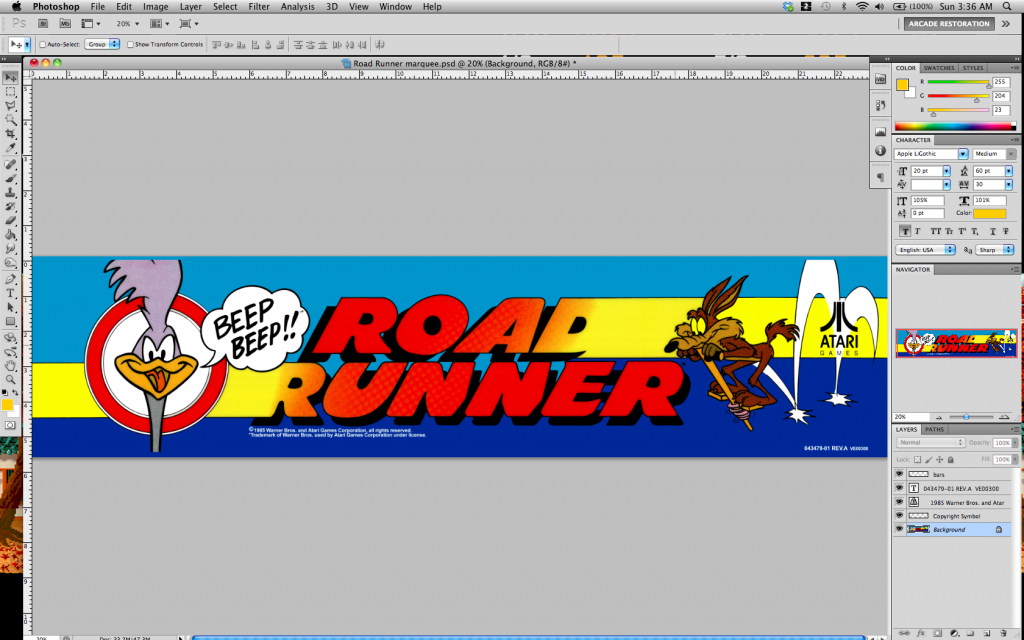
Task: Select the Lasso tool in the toolbar
Action: 11,105
